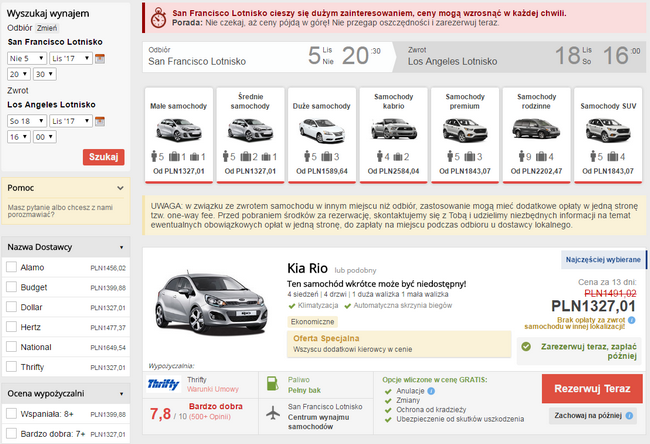Expand the Pomoc help panel
This screenshot has height=444, width=650.
119,187
